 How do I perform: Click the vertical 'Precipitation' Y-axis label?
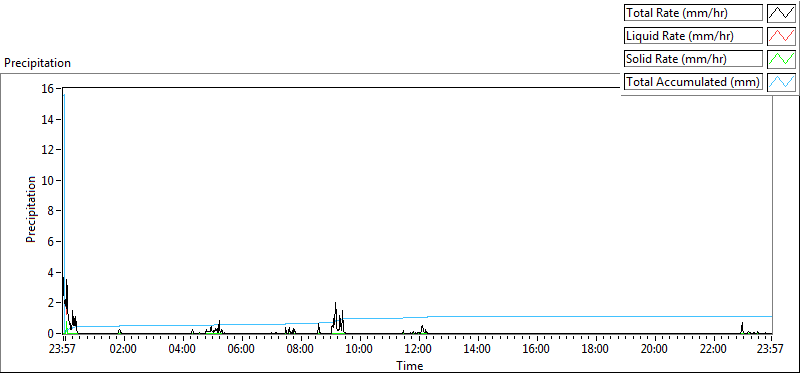click(x=31, y=210)
